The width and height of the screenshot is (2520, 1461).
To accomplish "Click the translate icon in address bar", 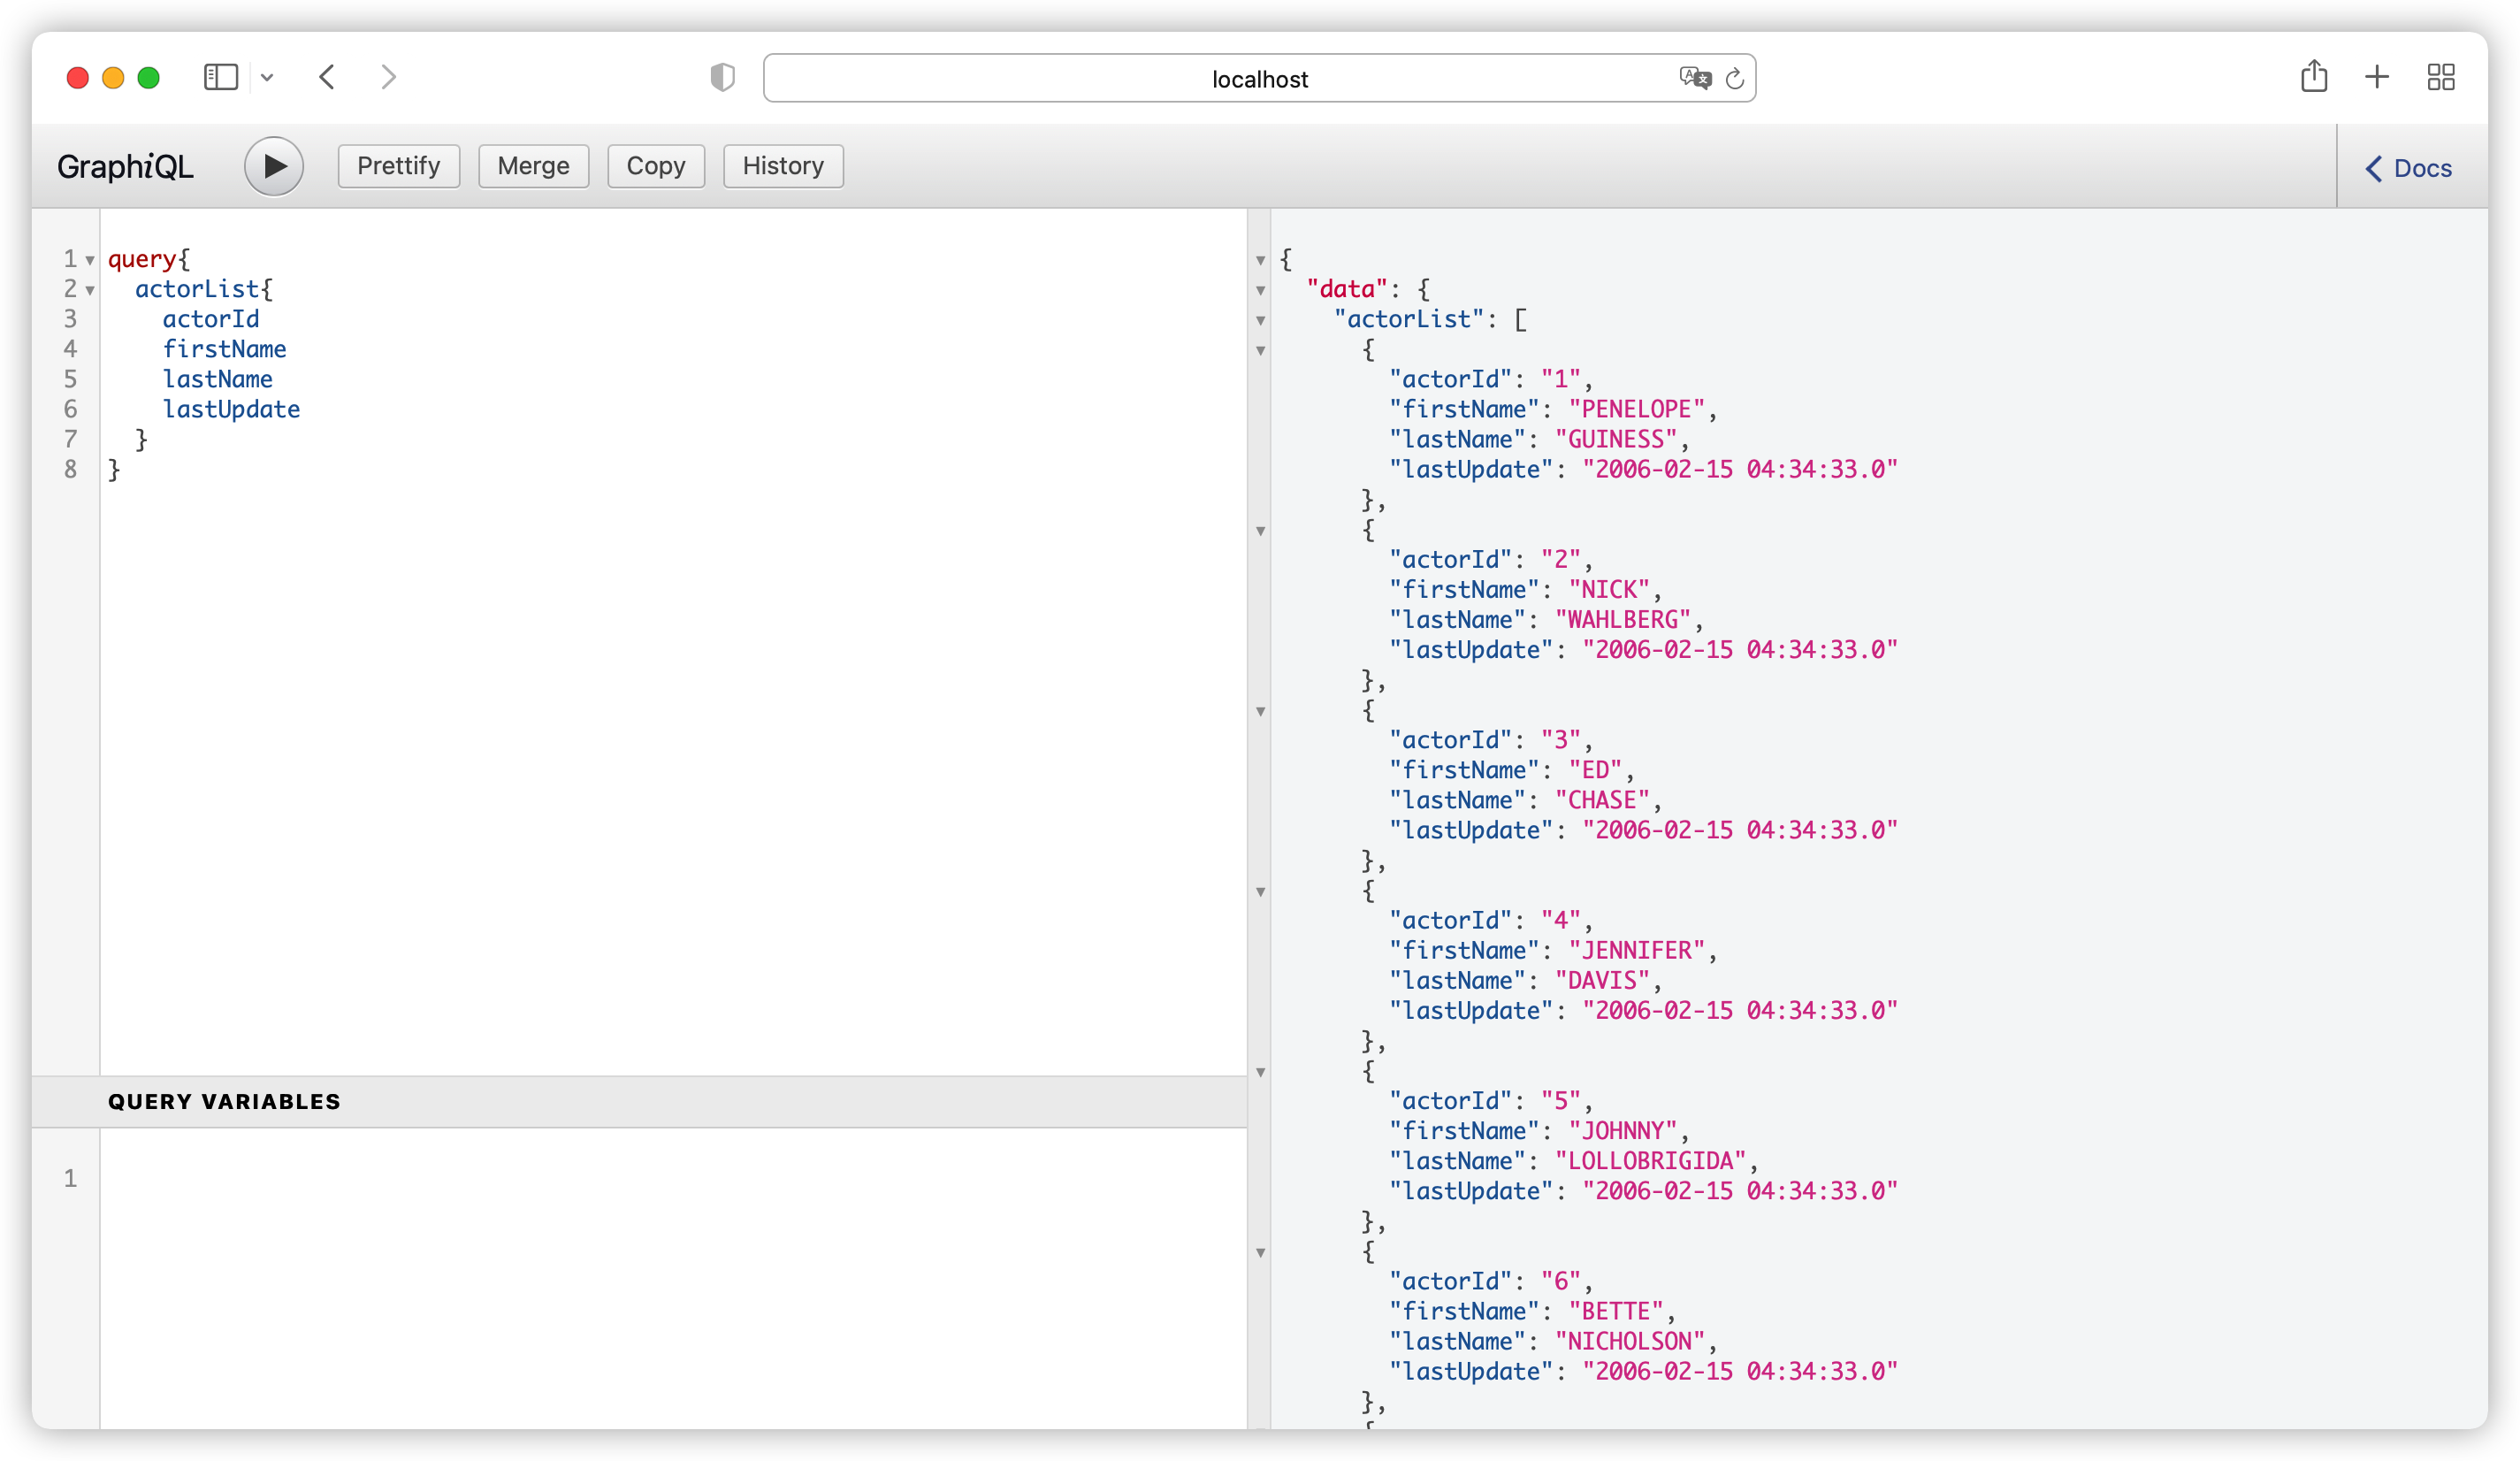I will click(x=1694, y=78).
